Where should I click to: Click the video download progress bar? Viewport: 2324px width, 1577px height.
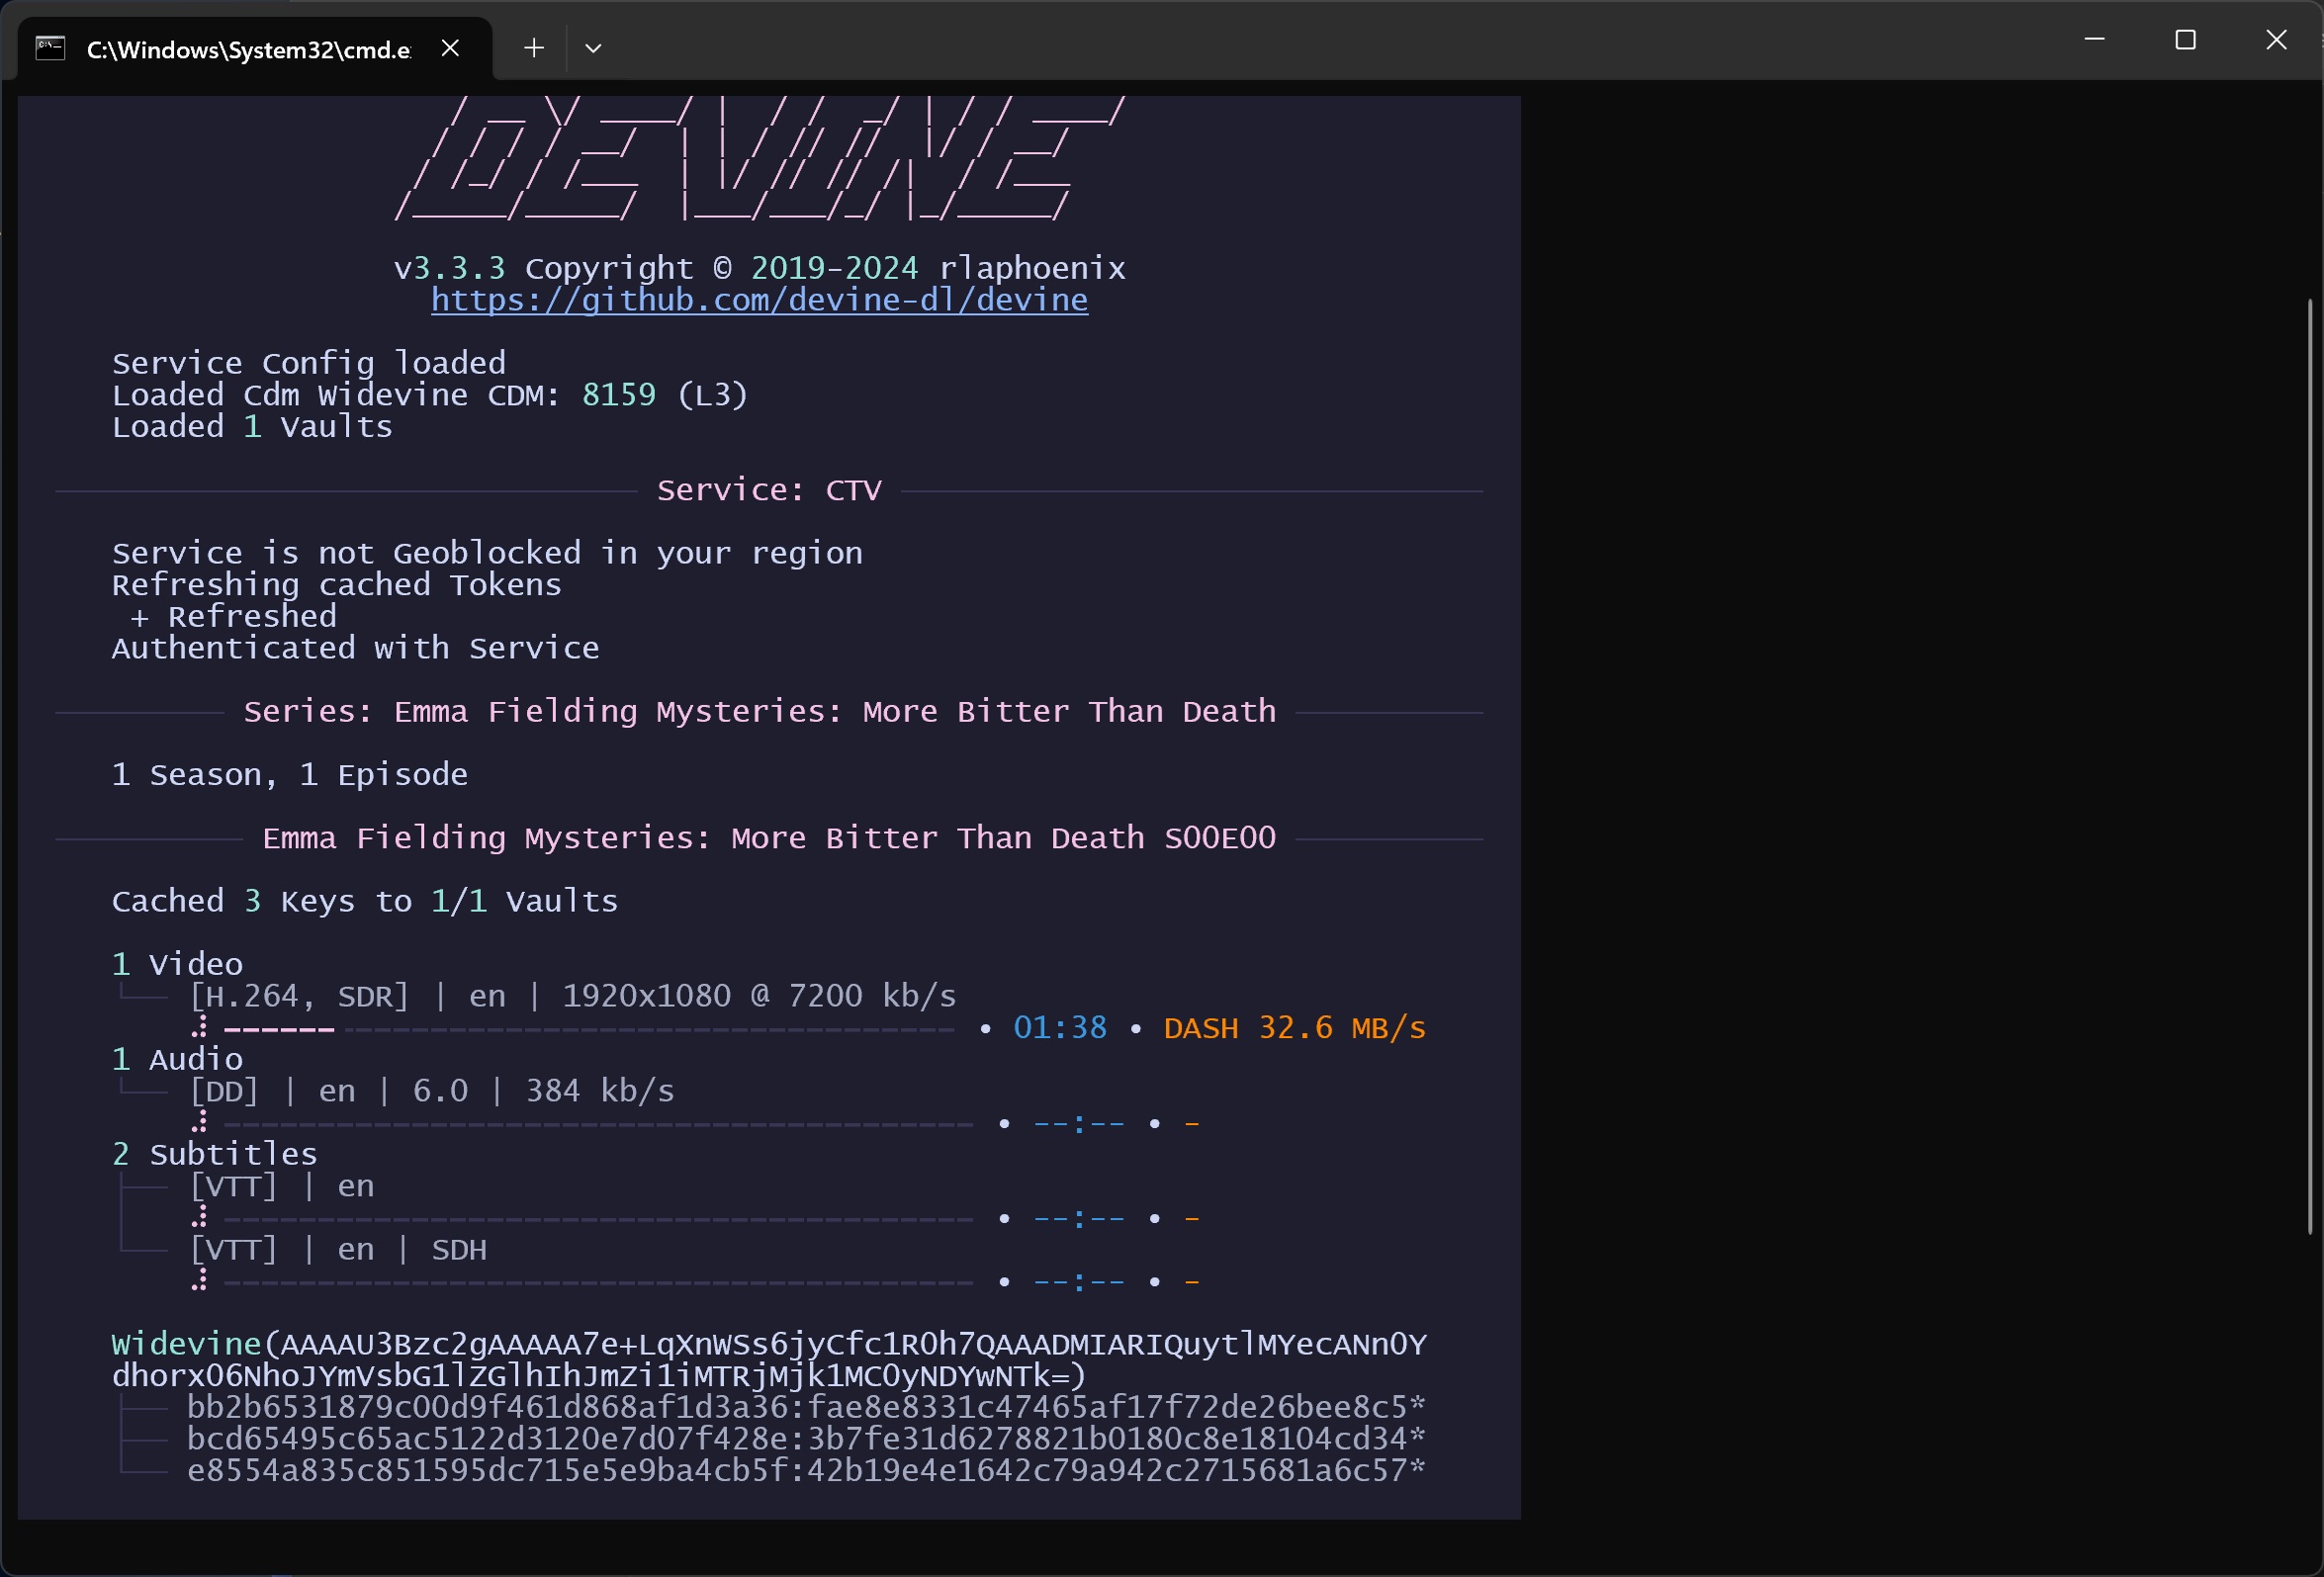(588, 1029)
